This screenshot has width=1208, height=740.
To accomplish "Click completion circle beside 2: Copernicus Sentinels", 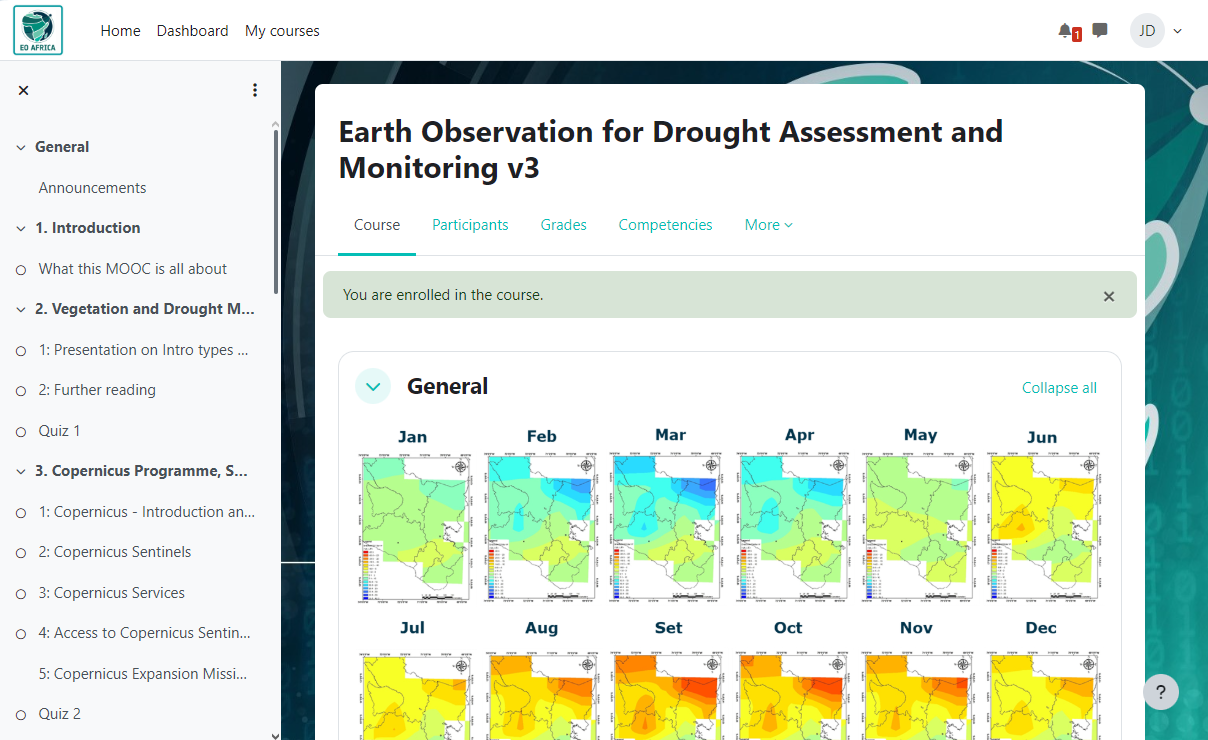I will pos(21,553).
